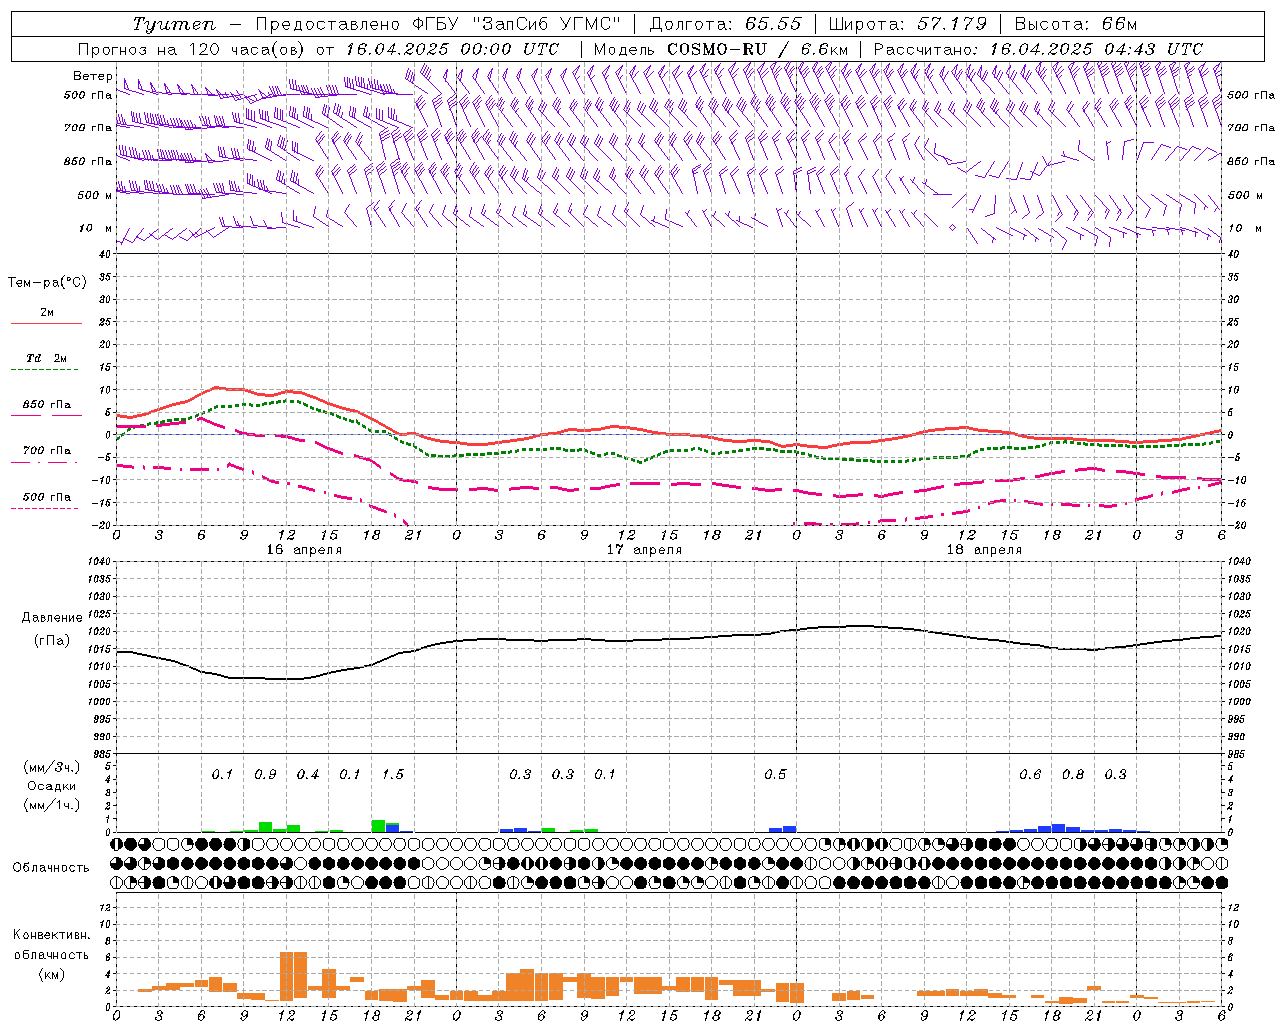
Task: Click the '(км)' convective cloud unit label
Action: point(51,974)
